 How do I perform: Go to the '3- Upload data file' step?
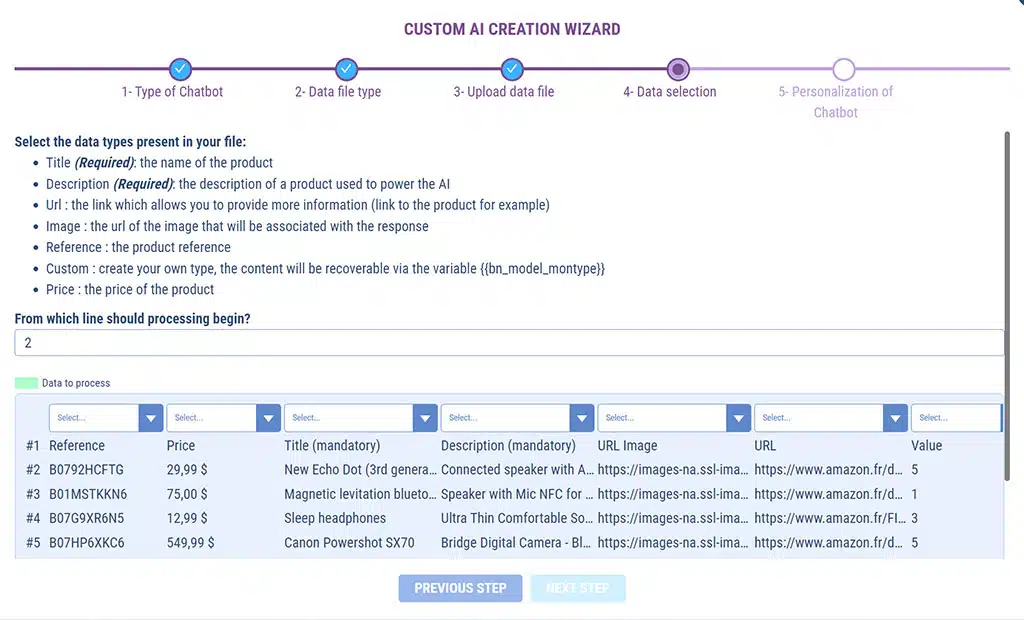503,92
